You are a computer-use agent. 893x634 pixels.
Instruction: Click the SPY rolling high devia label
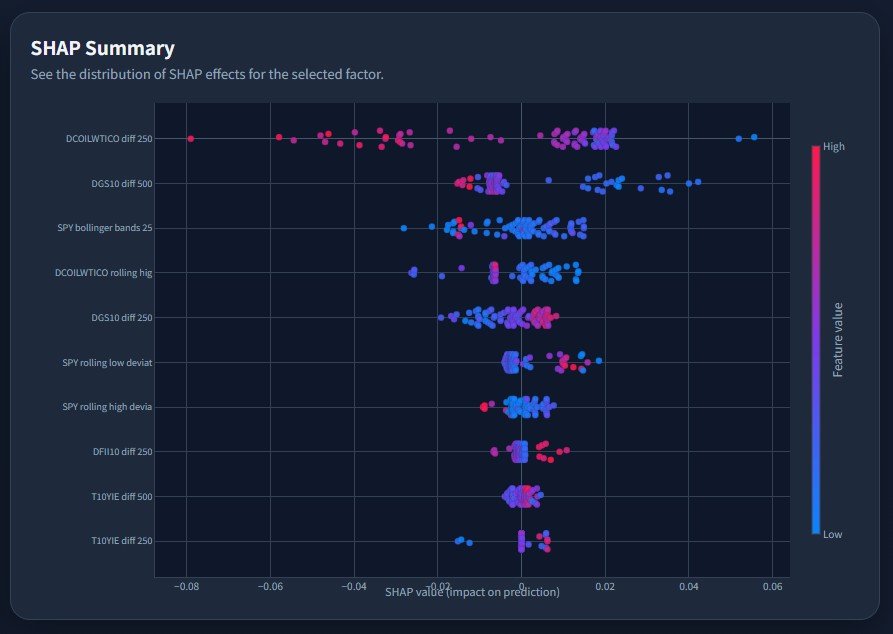click(x=107, y=407)
